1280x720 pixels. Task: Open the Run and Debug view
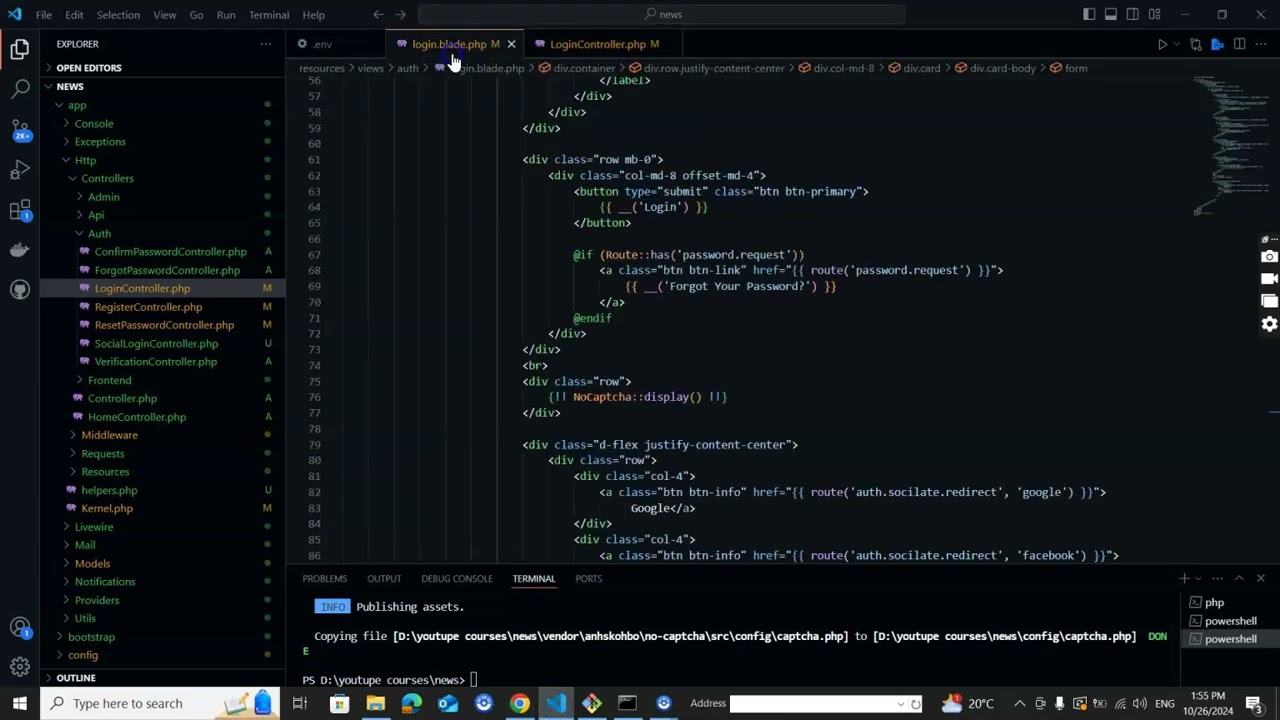[x=20, y=170]
